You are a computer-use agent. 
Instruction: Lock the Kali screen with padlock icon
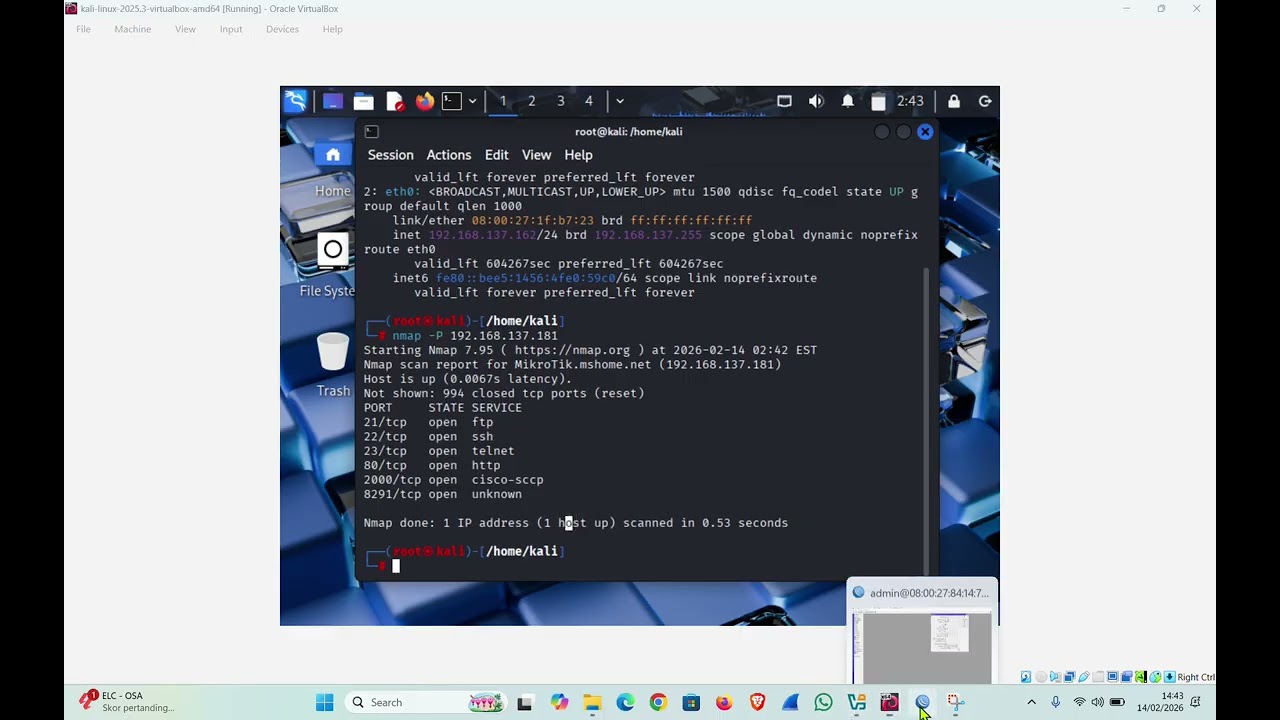(x=954, y=101)
